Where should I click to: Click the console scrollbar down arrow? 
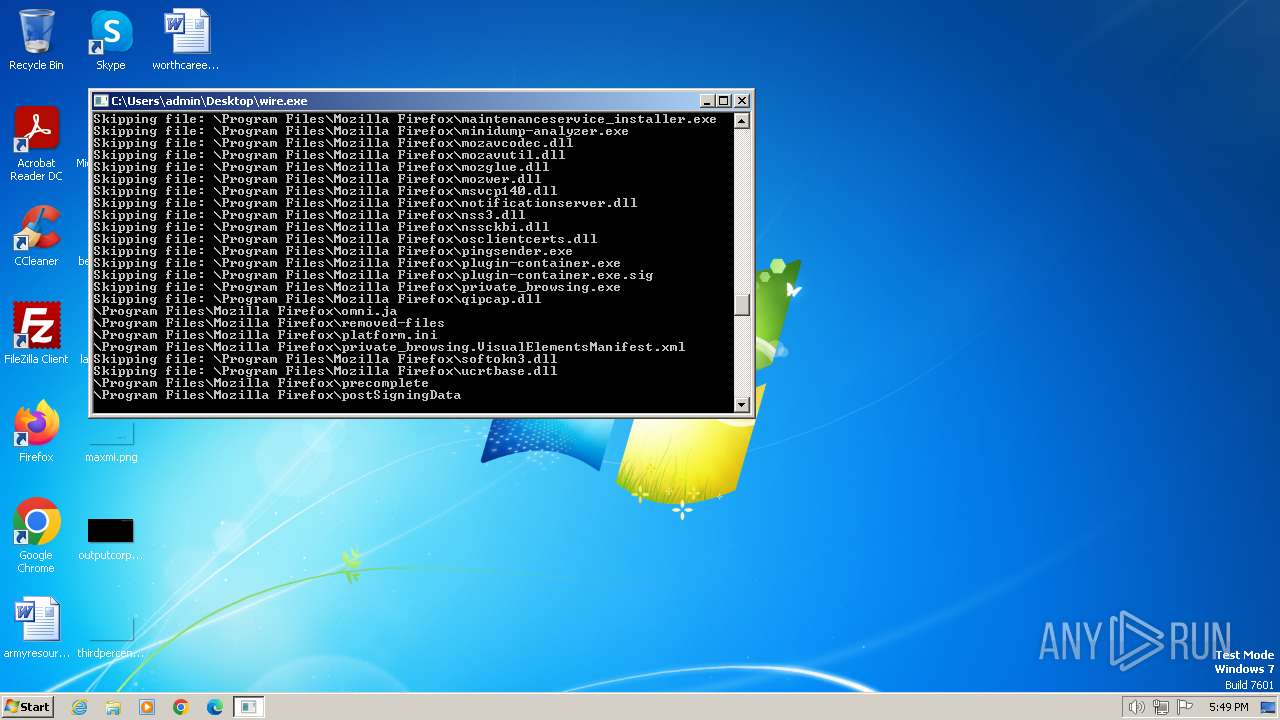coord(742,405)
